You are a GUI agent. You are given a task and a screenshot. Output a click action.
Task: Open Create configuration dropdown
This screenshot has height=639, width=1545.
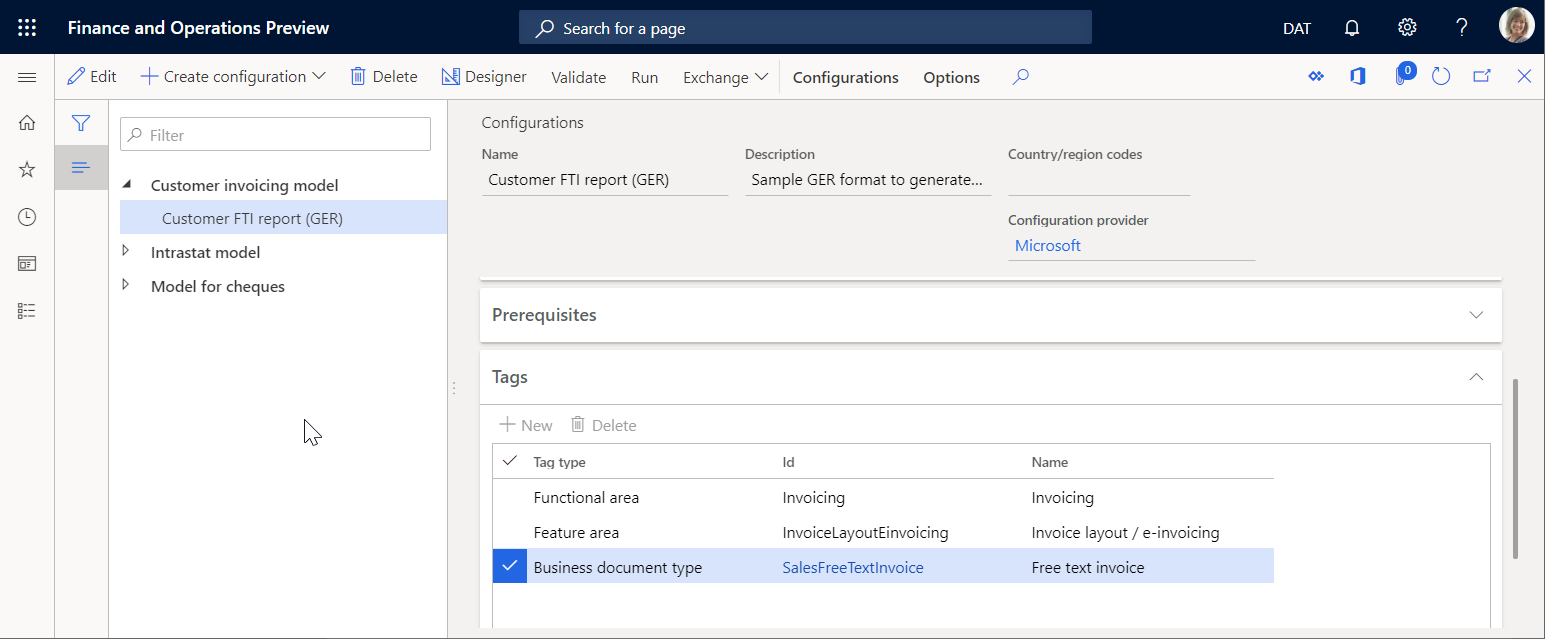(233, 77)
